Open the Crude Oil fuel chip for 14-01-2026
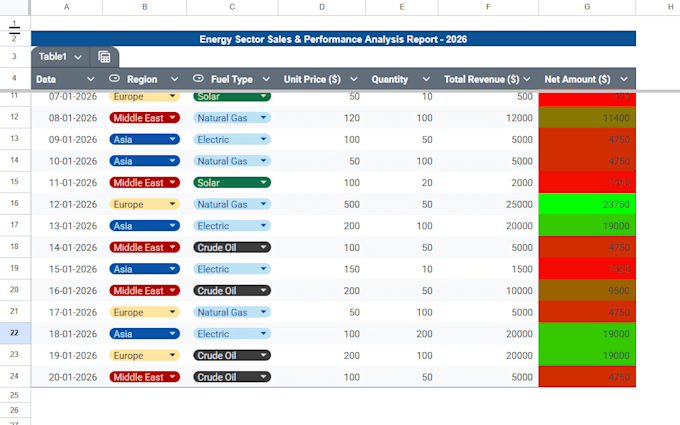 pos(232,248)
